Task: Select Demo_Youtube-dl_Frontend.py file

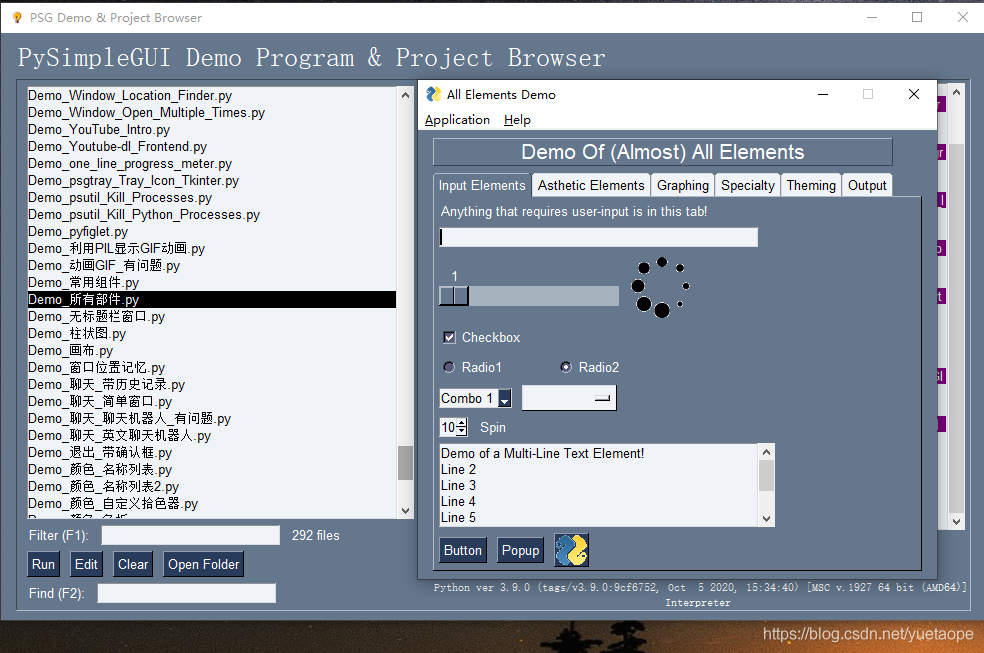Action: point(211,146)
